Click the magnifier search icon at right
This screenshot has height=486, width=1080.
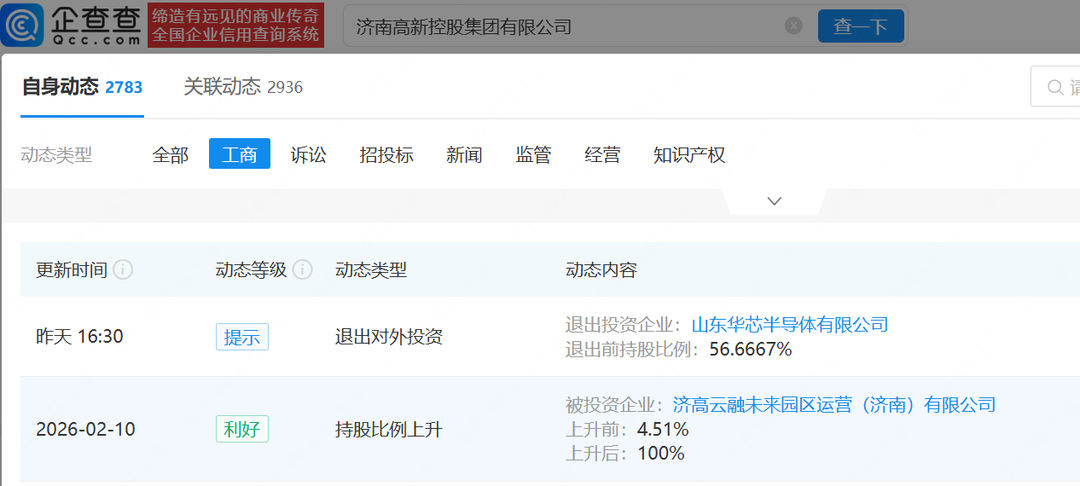(x=1055, y=88)
